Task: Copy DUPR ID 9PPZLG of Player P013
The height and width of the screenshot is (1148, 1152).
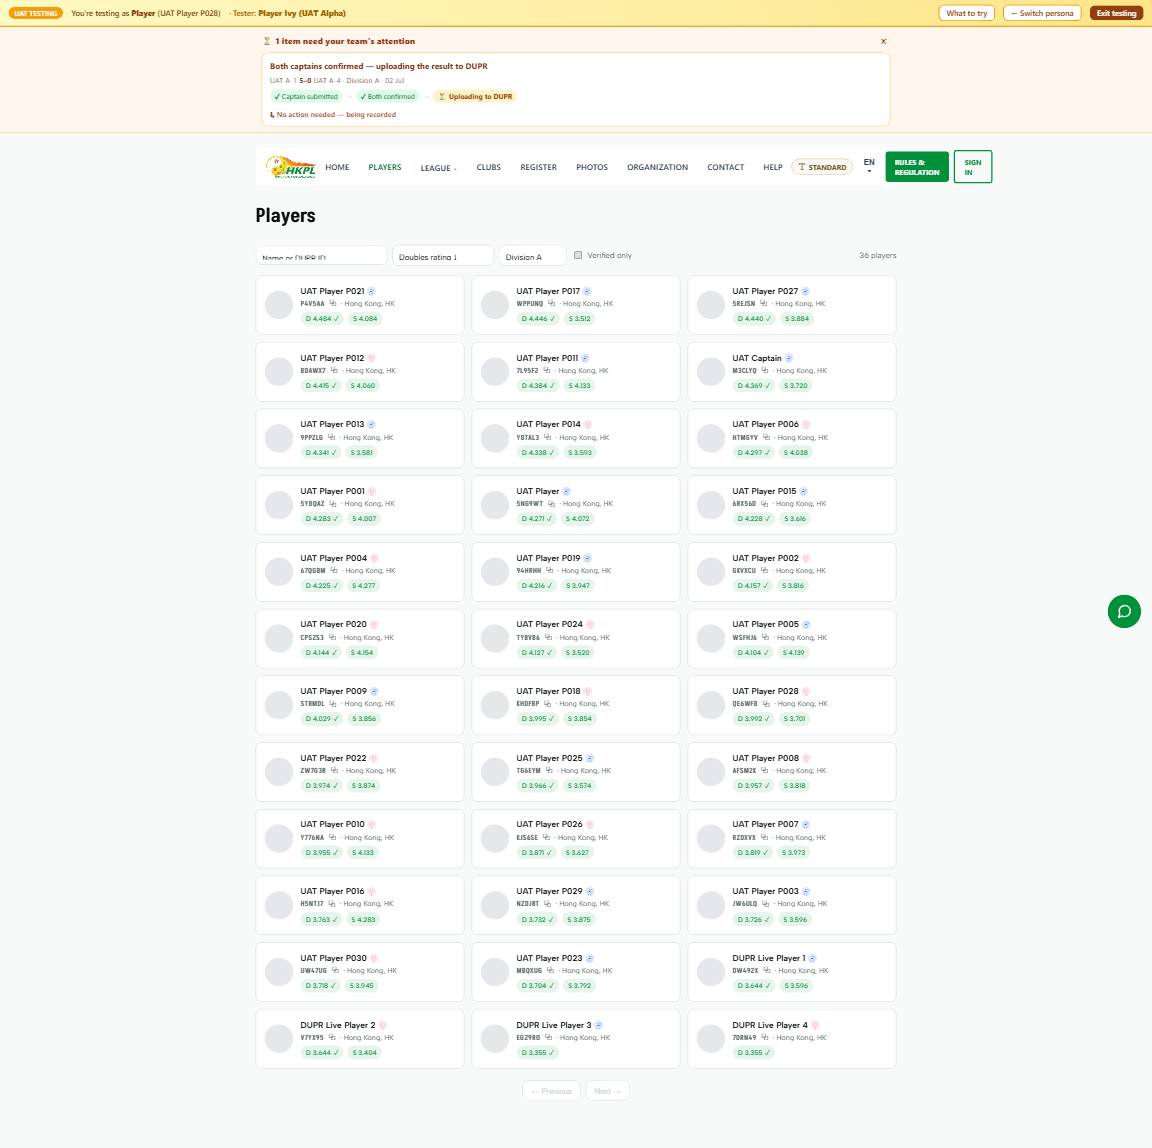Action: (x=331, y=437)
